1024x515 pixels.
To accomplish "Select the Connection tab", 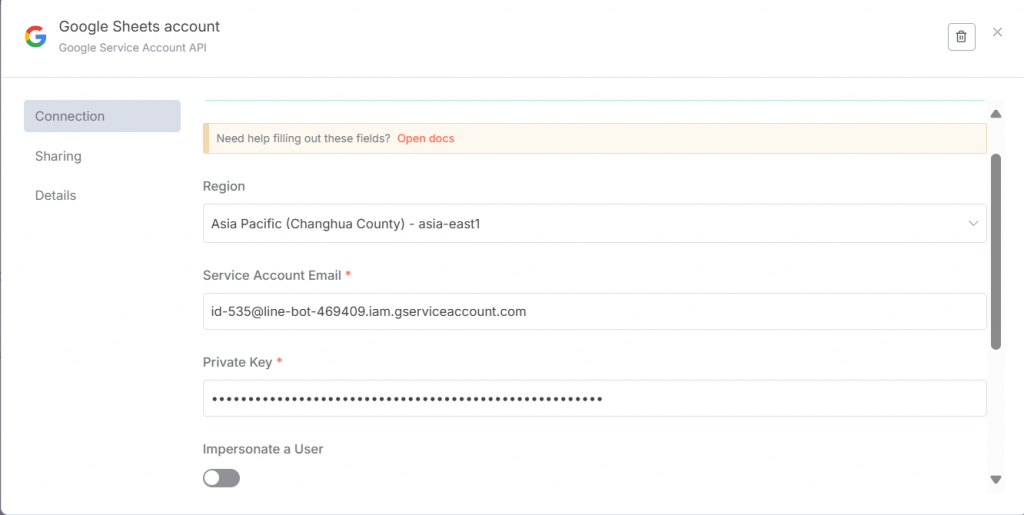I will [x=102, y=116].
